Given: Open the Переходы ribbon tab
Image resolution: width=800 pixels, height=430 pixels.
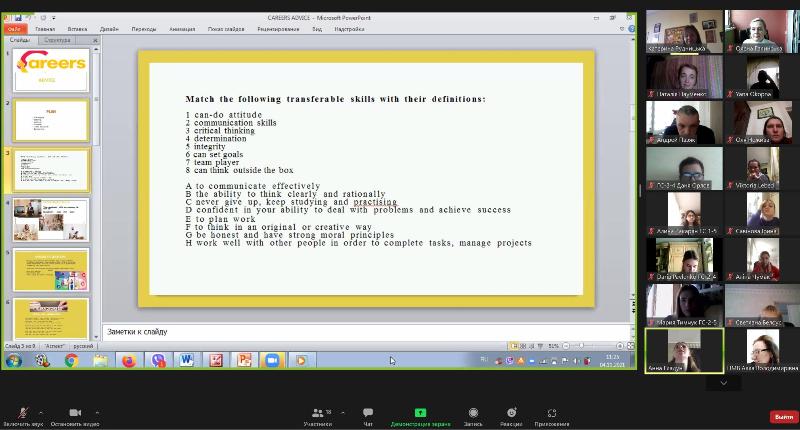Looking at the screenshot, I should click(144, 29).
